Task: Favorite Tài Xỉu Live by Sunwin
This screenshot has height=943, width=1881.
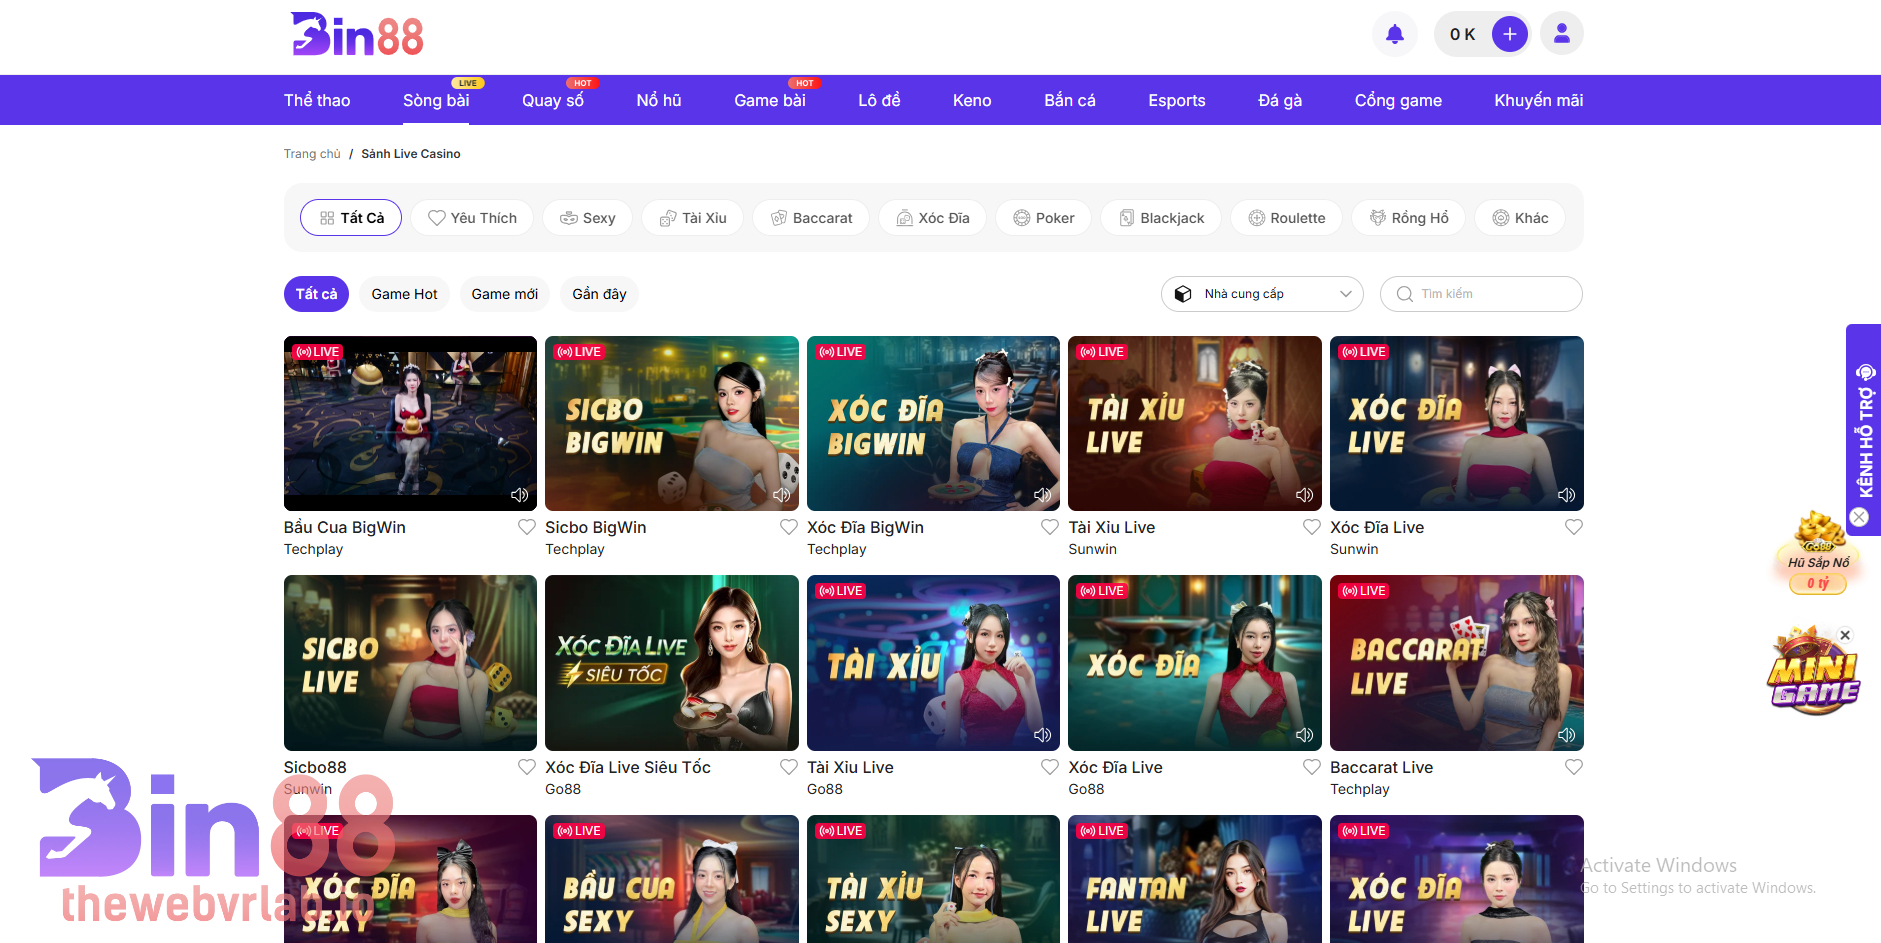Action: (1311, 526)
